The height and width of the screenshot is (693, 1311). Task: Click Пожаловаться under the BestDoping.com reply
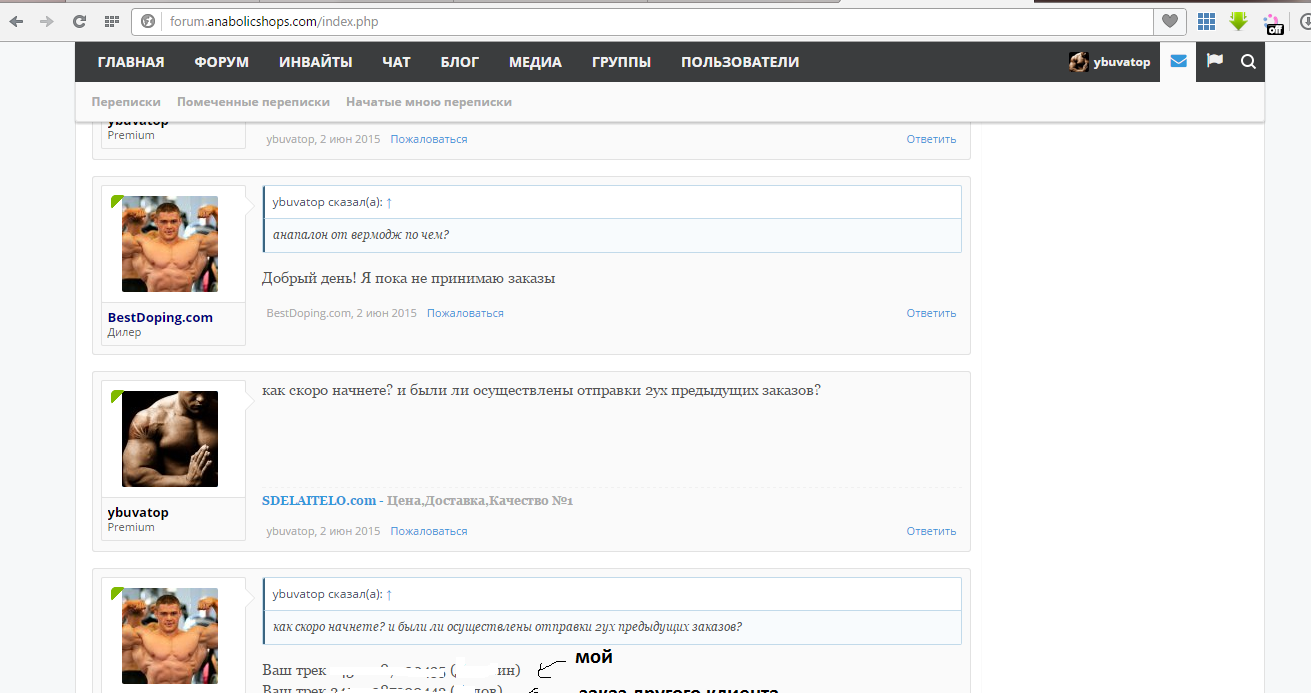pos(465,313)
